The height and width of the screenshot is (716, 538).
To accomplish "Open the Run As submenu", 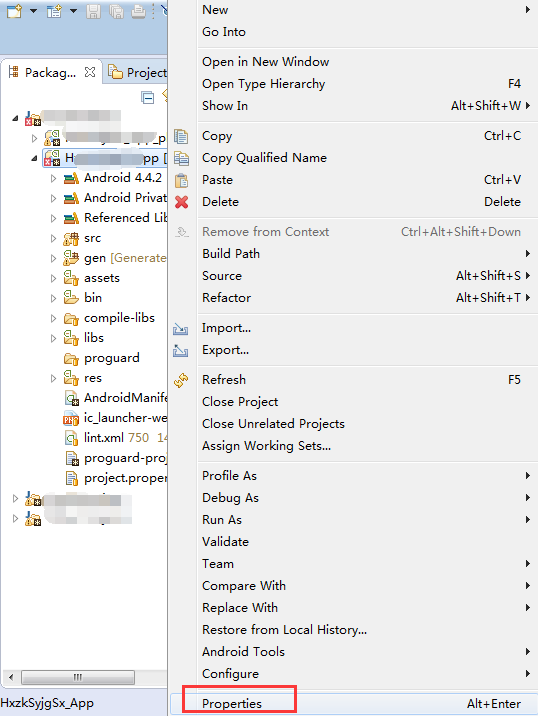I will pos(368,520).
